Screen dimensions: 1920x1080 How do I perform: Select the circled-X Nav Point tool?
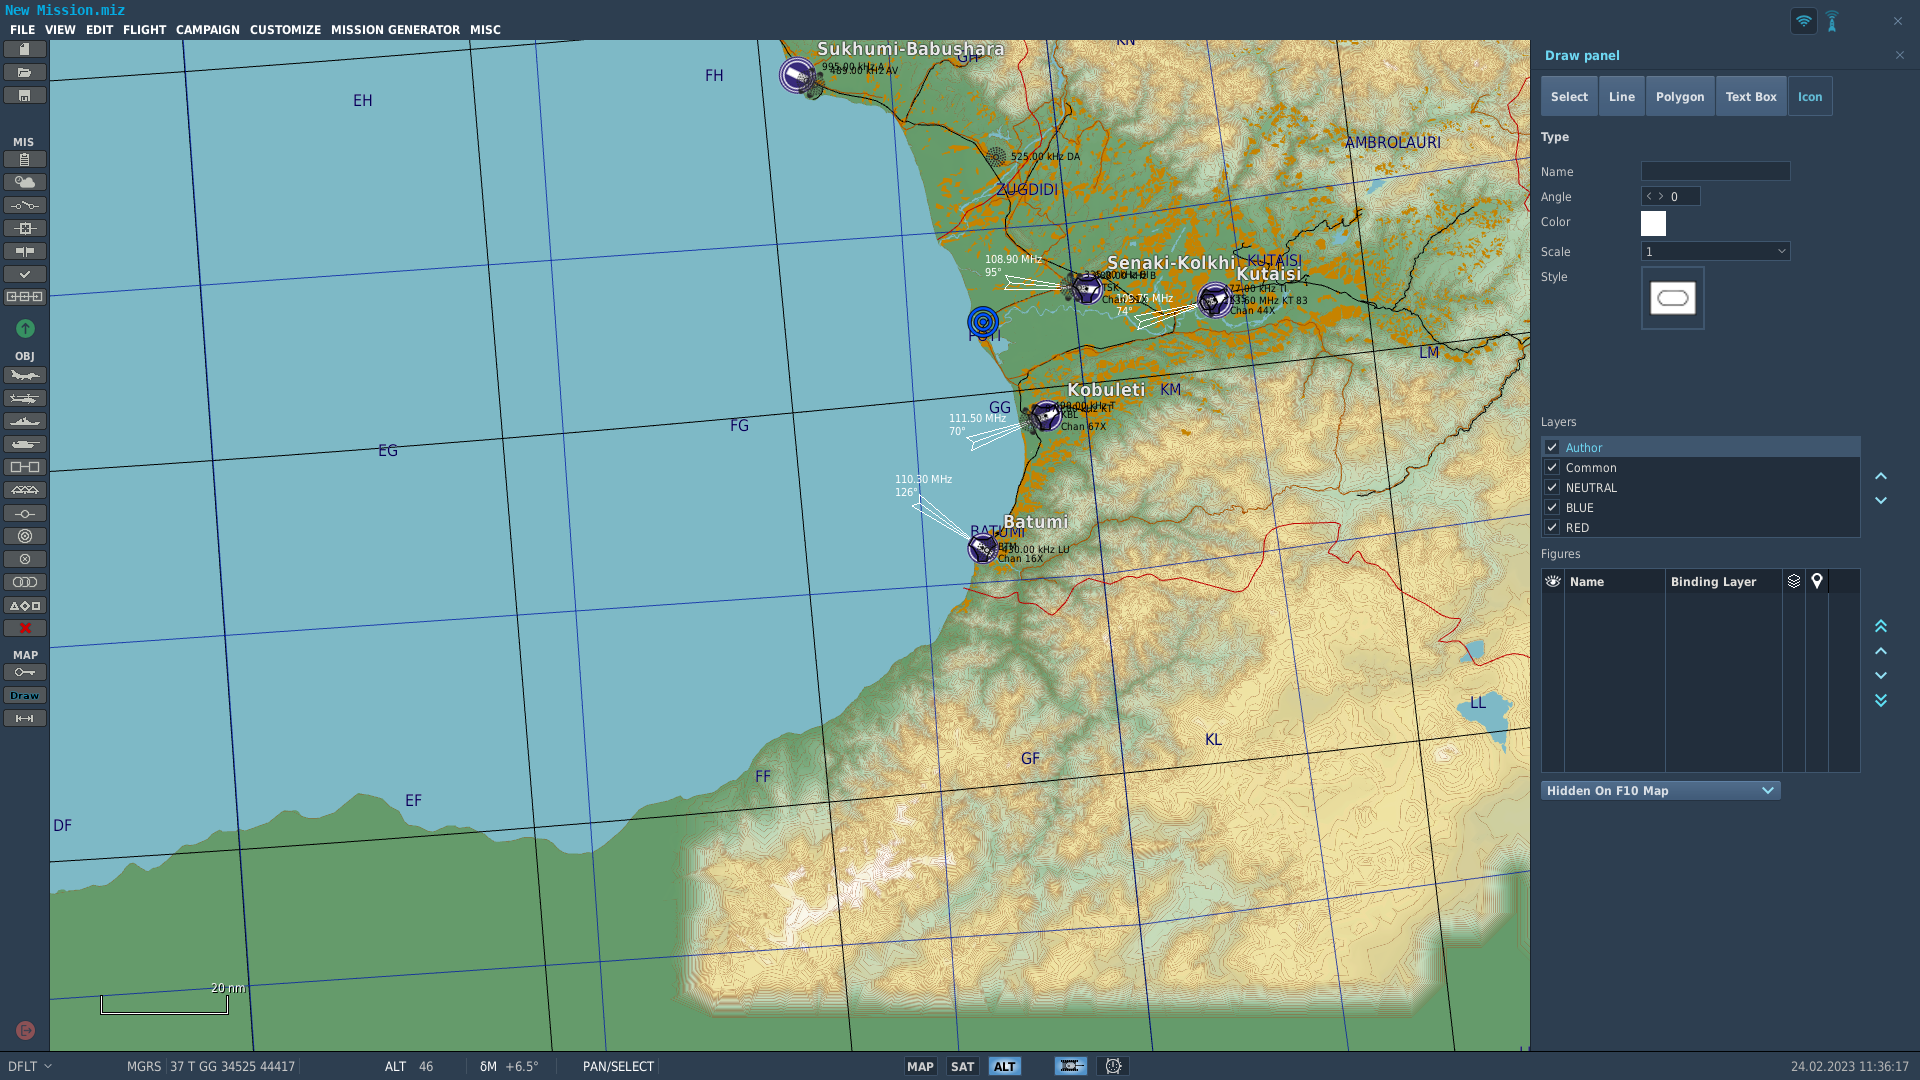25,559
